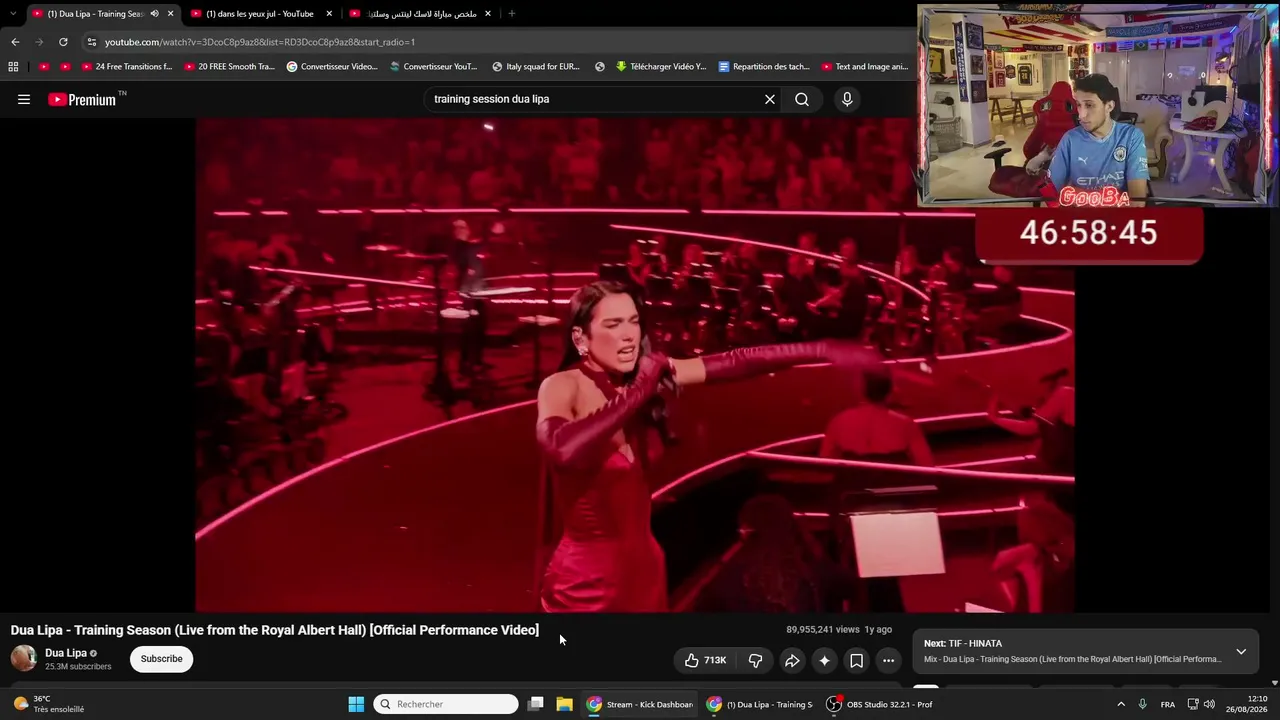Viewport: 1280px width, 720px height.
Task: Save the video to a playlist
Action: (x=856, y=660)
